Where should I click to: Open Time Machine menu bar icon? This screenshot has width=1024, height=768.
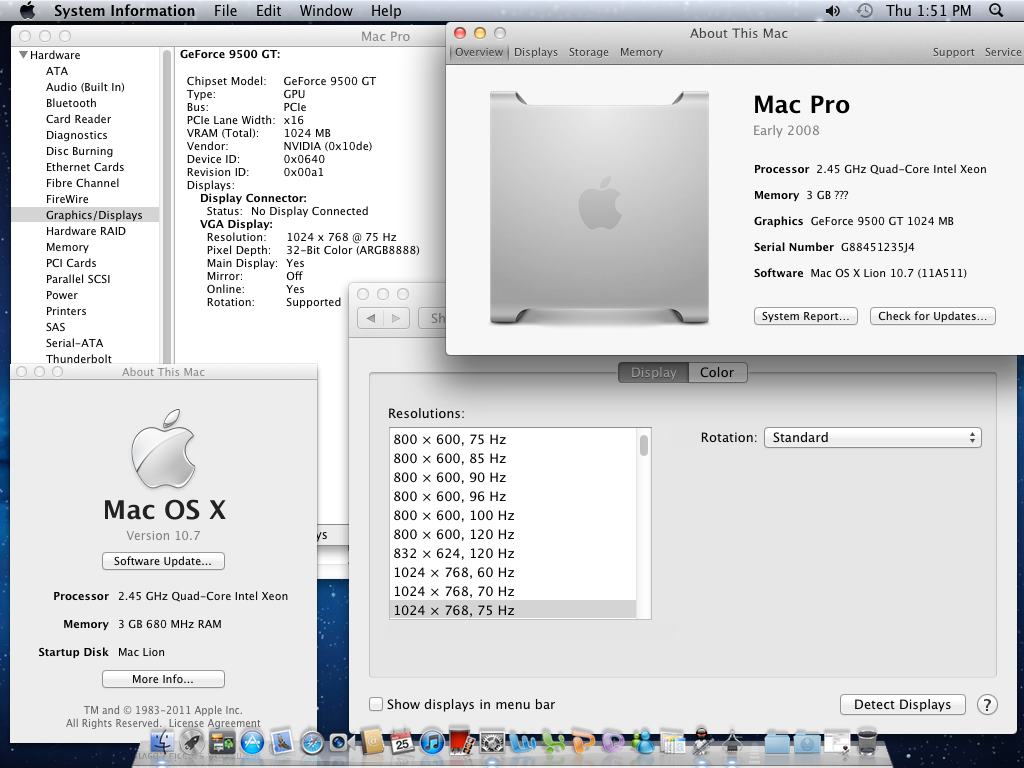click(x=865, y=10)
